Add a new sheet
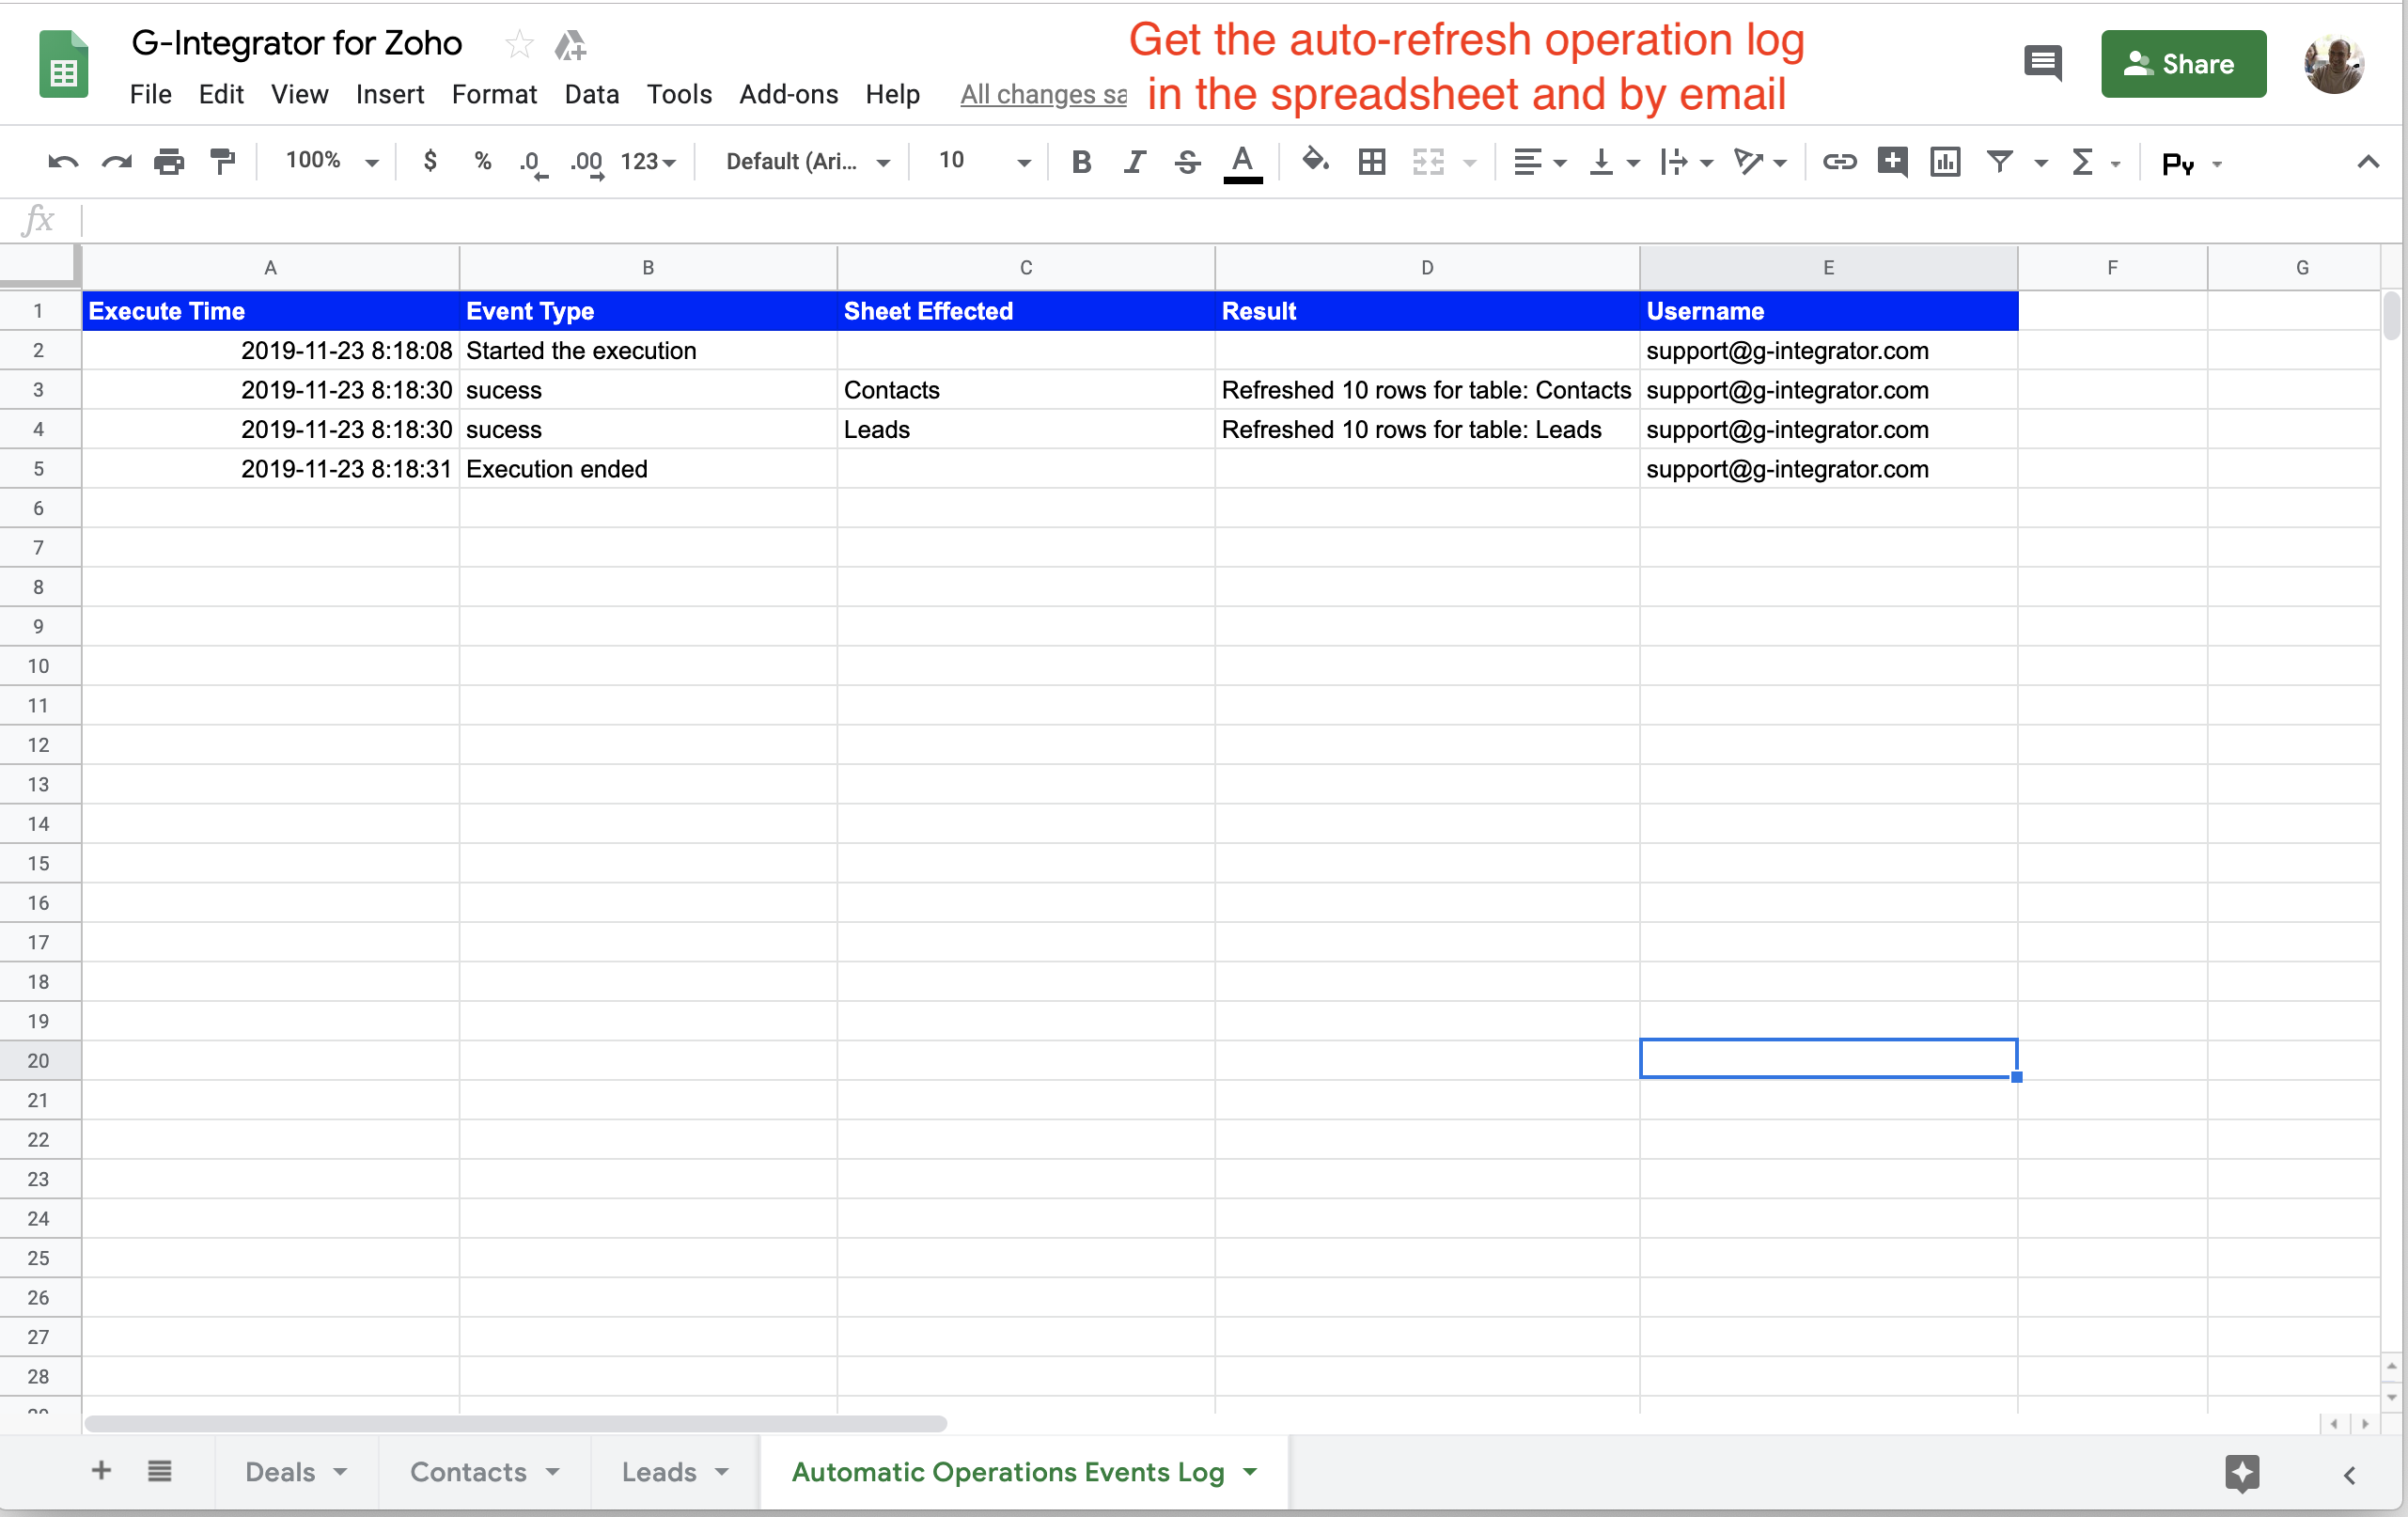The image size is (2408, 1517). click(x=101, y=1470)
